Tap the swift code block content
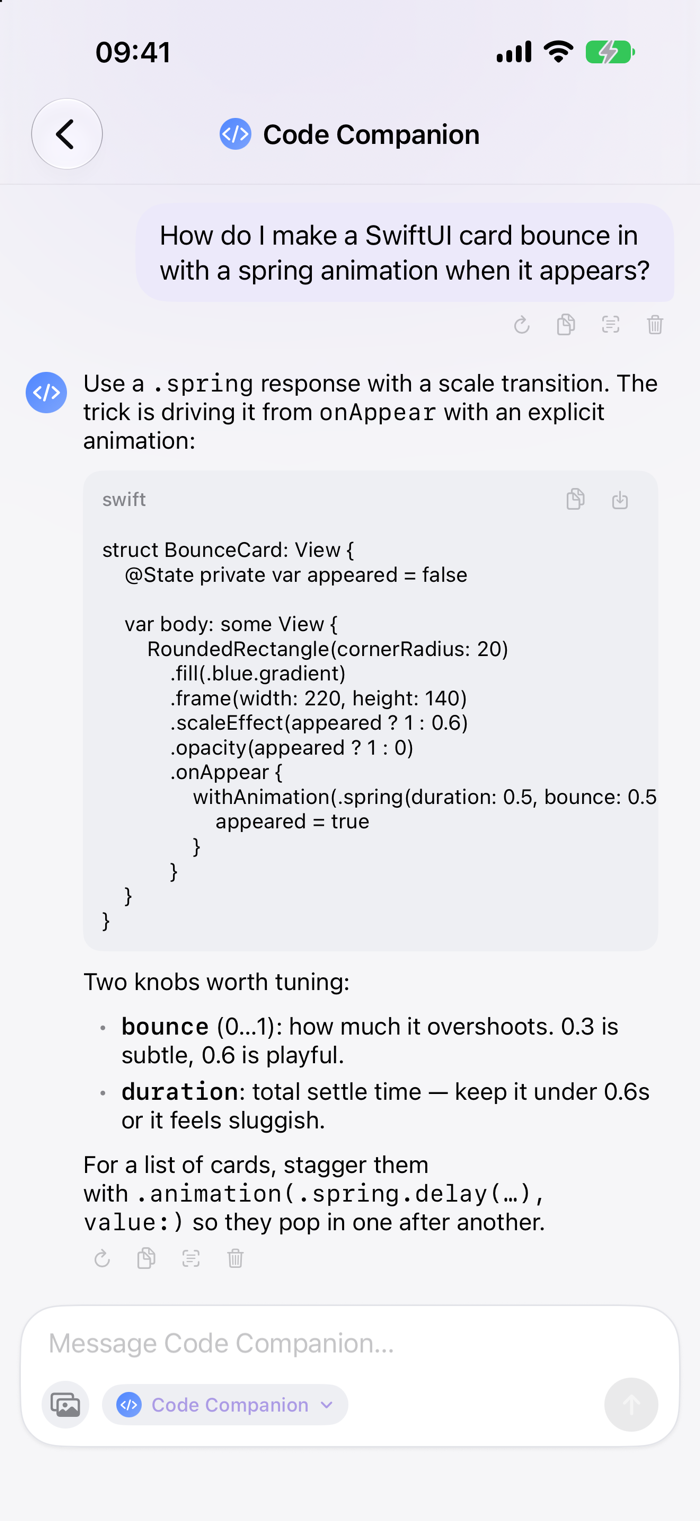The image size is (700, 1521). point(370,735)
